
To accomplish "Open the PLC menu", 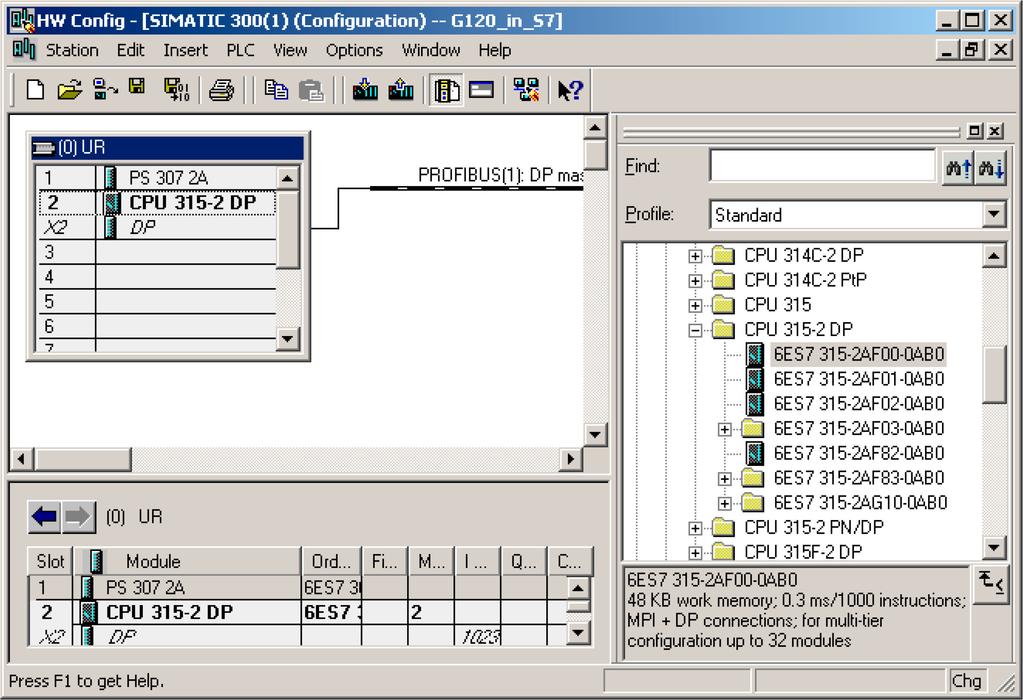I will (x=240, y=50).
